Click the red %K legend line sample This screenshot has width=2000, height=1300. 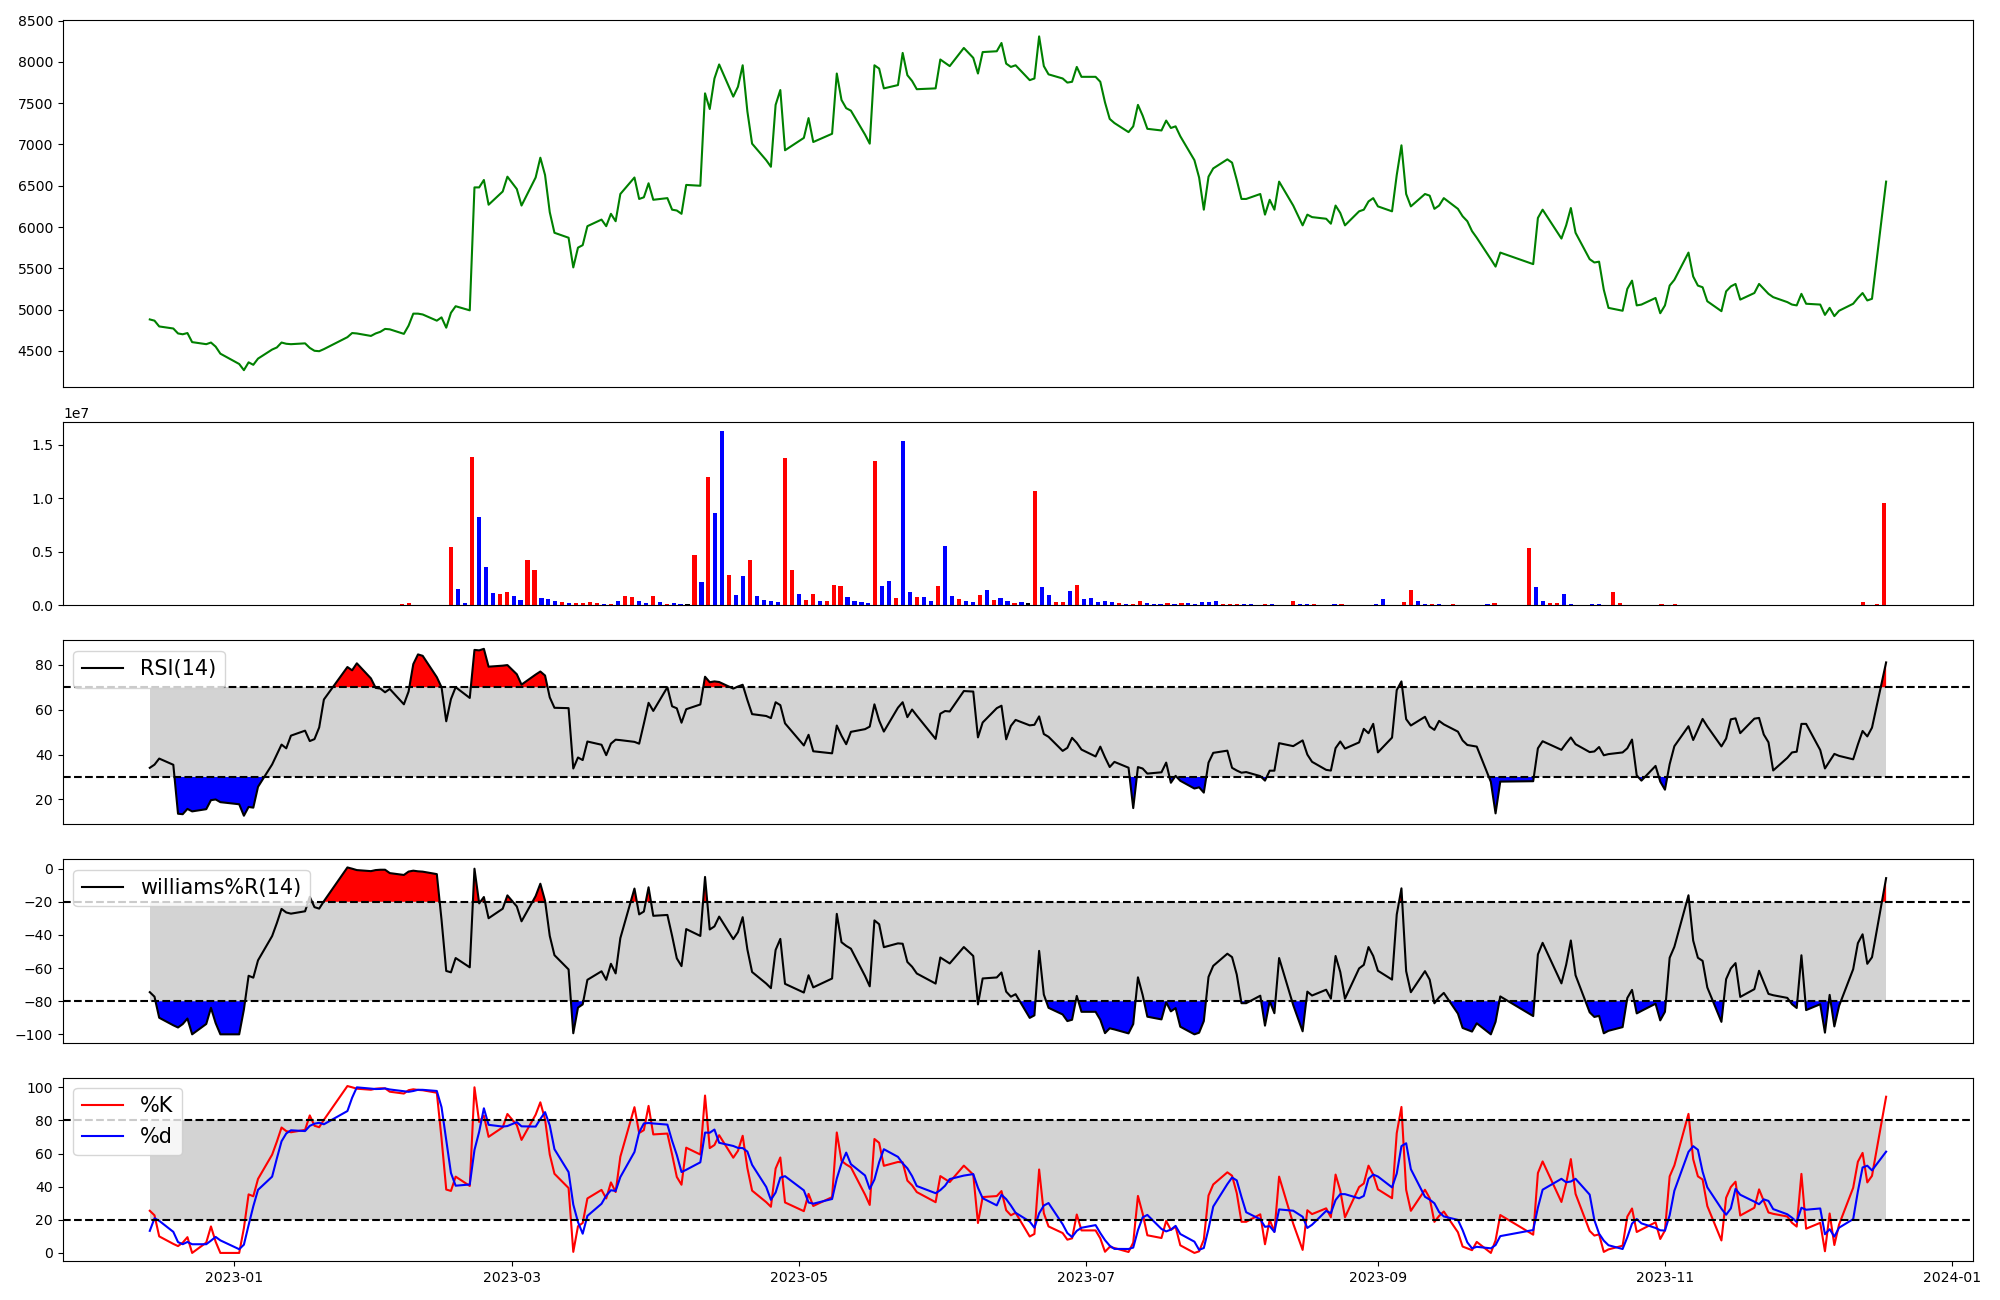(103, 1105)
